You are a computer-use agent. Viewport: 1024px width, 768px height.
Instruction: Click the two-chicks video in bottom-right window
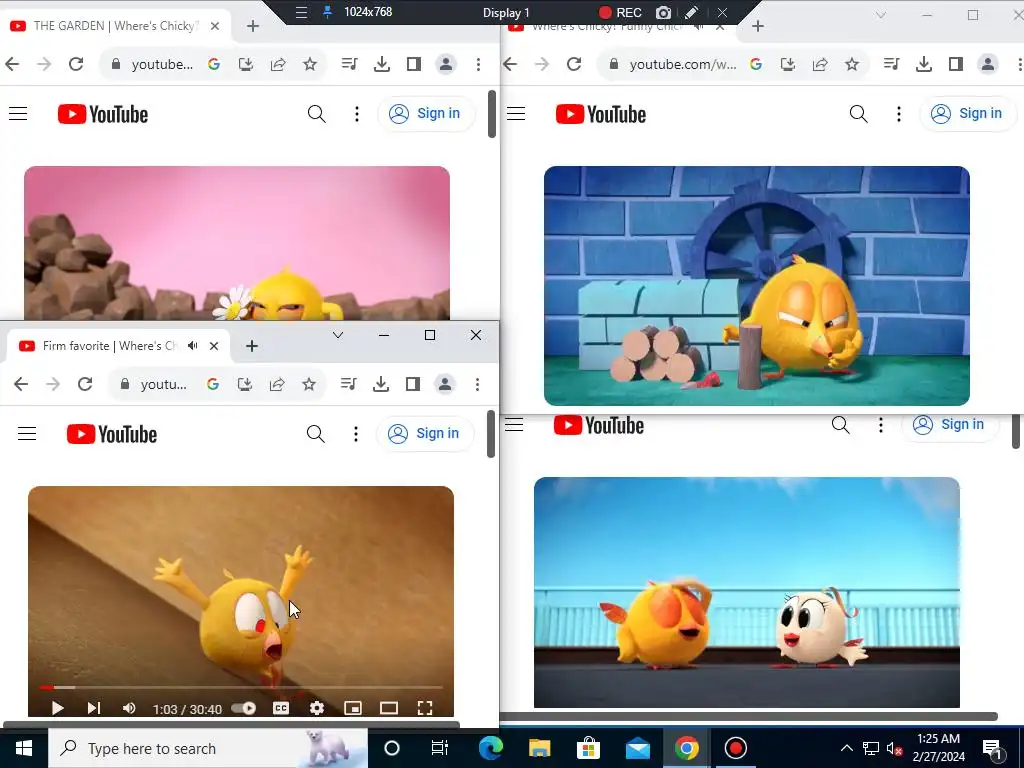point(747,592)
